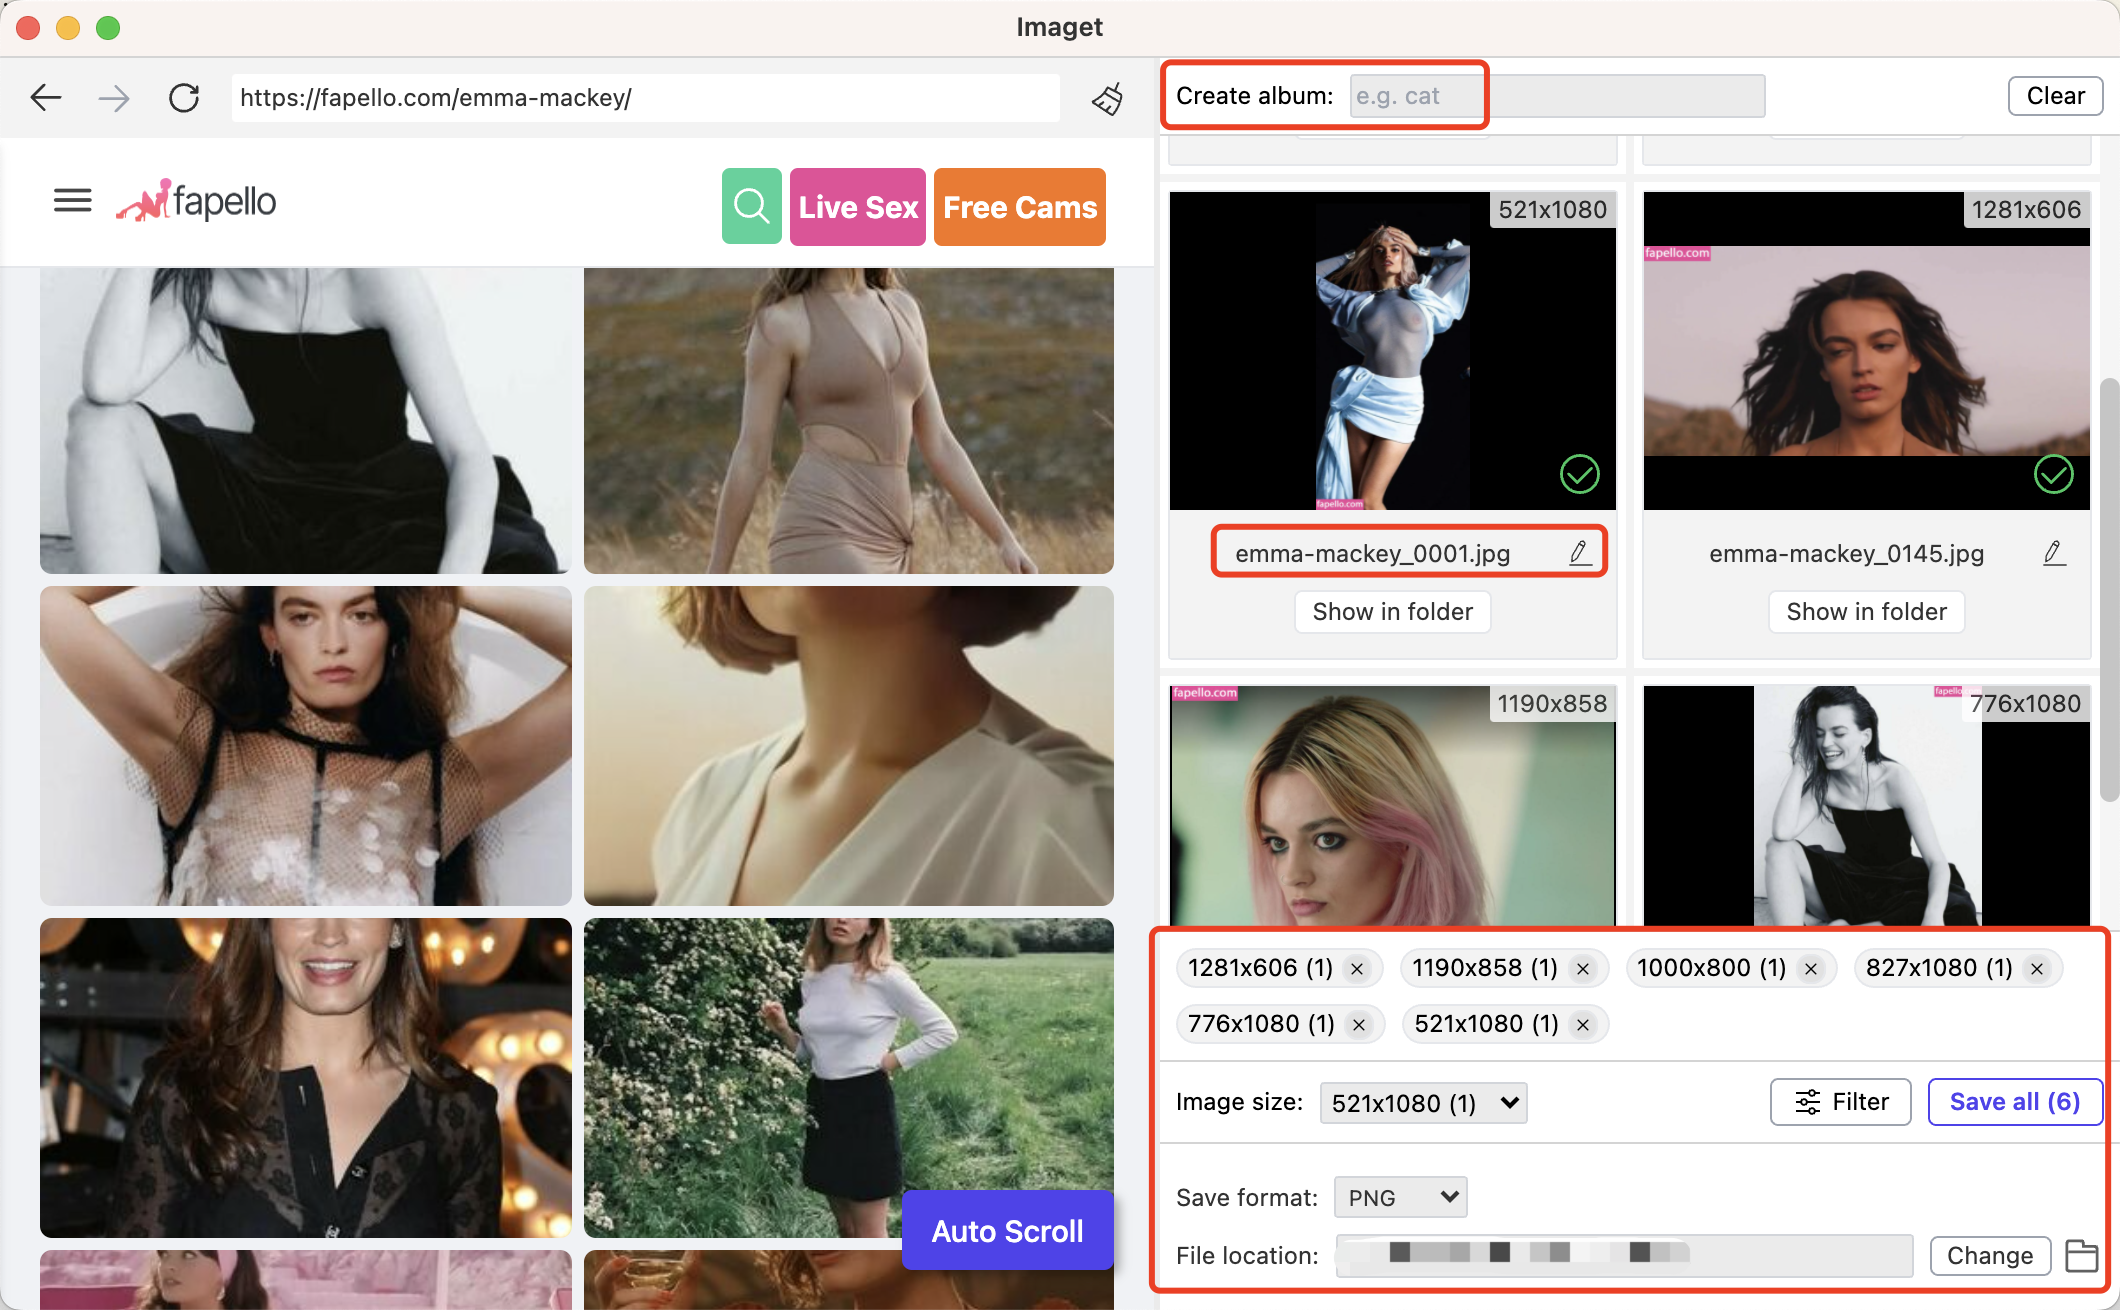Click the Save all (6) button
The image size is (2120, 1310).
click(x=2012, y=1101)
